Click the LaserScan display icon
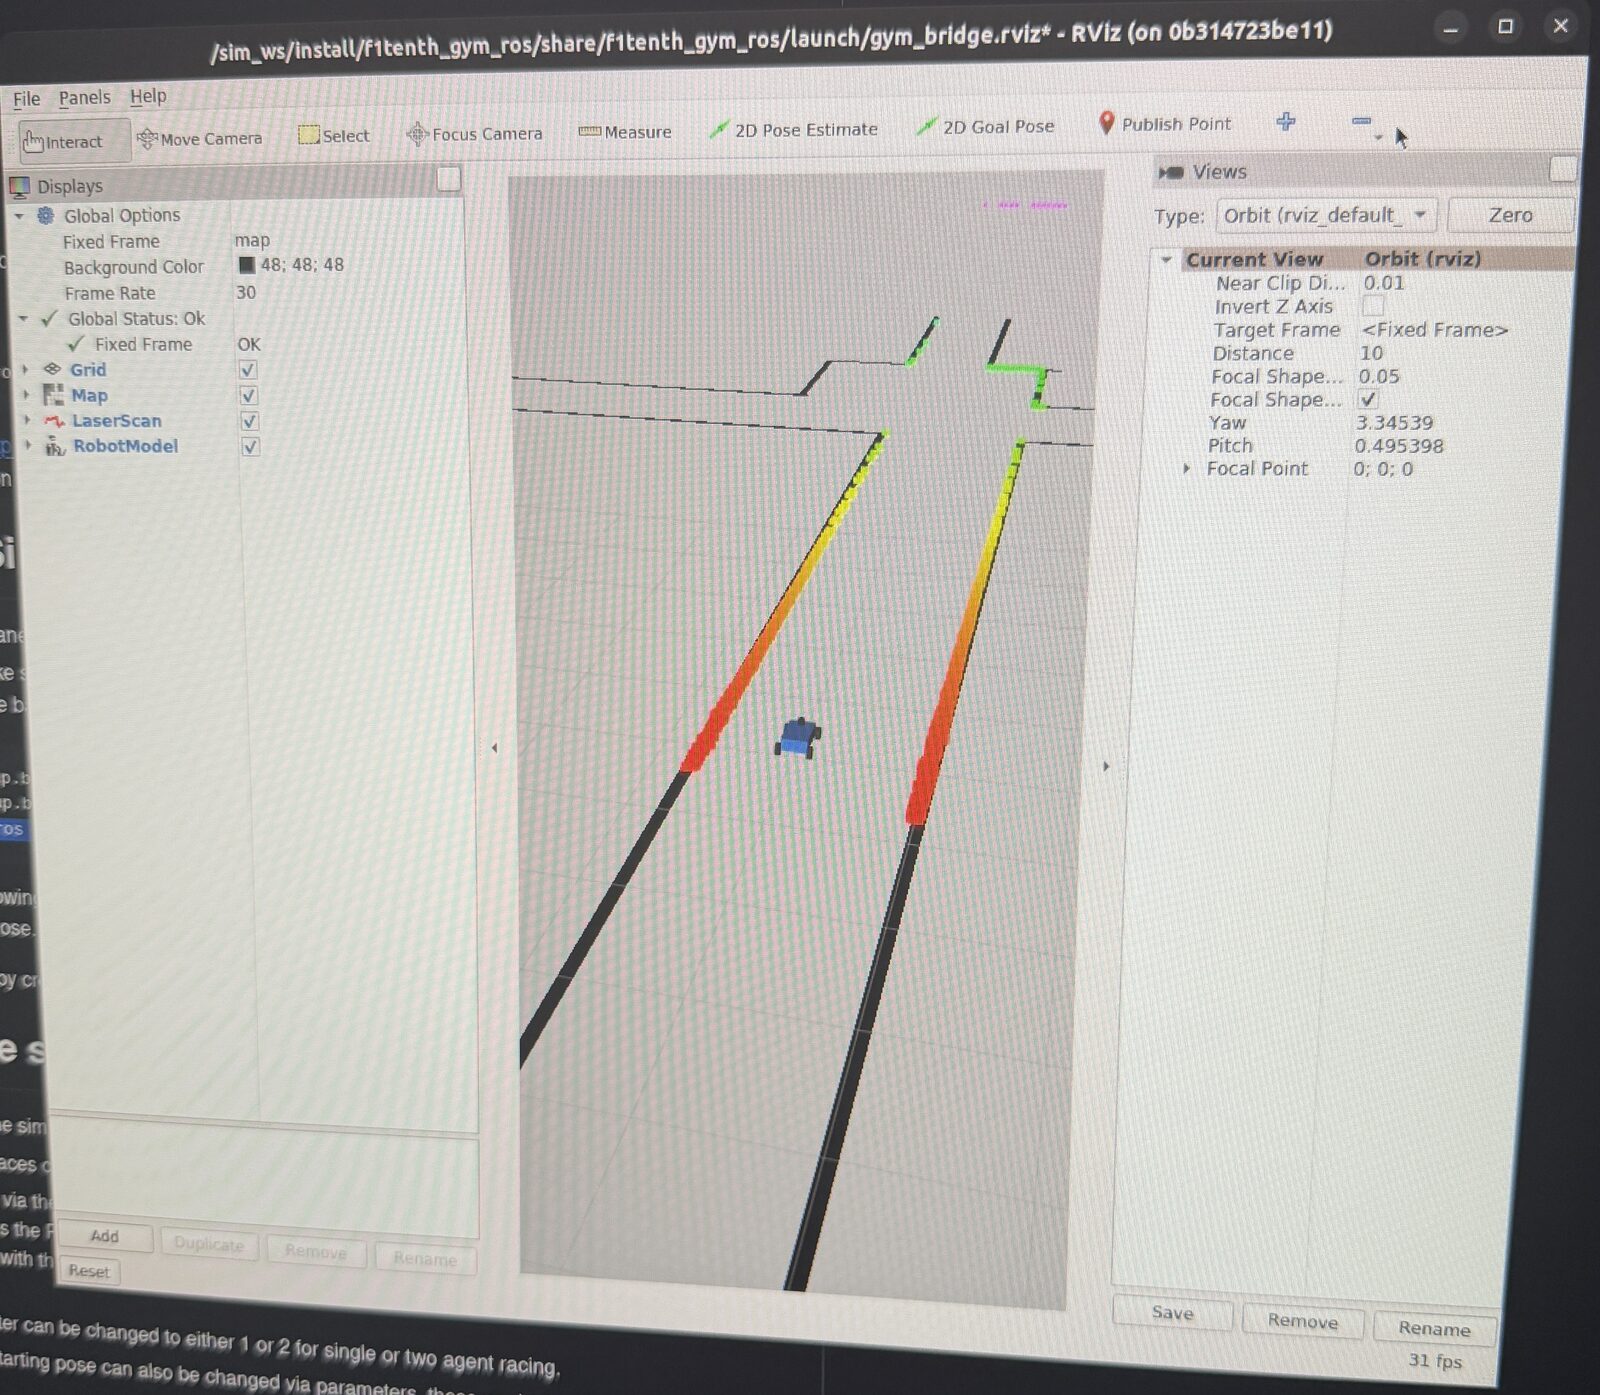This screenshot has width=1600, height=1395. (55, 421)
